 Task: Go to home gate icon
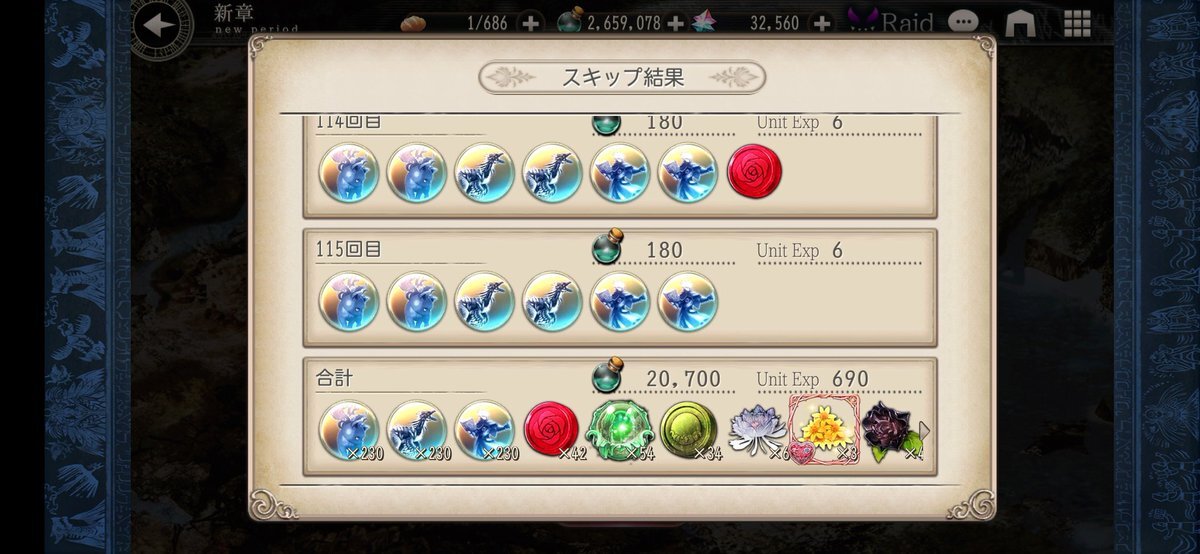pos(1019,22)
